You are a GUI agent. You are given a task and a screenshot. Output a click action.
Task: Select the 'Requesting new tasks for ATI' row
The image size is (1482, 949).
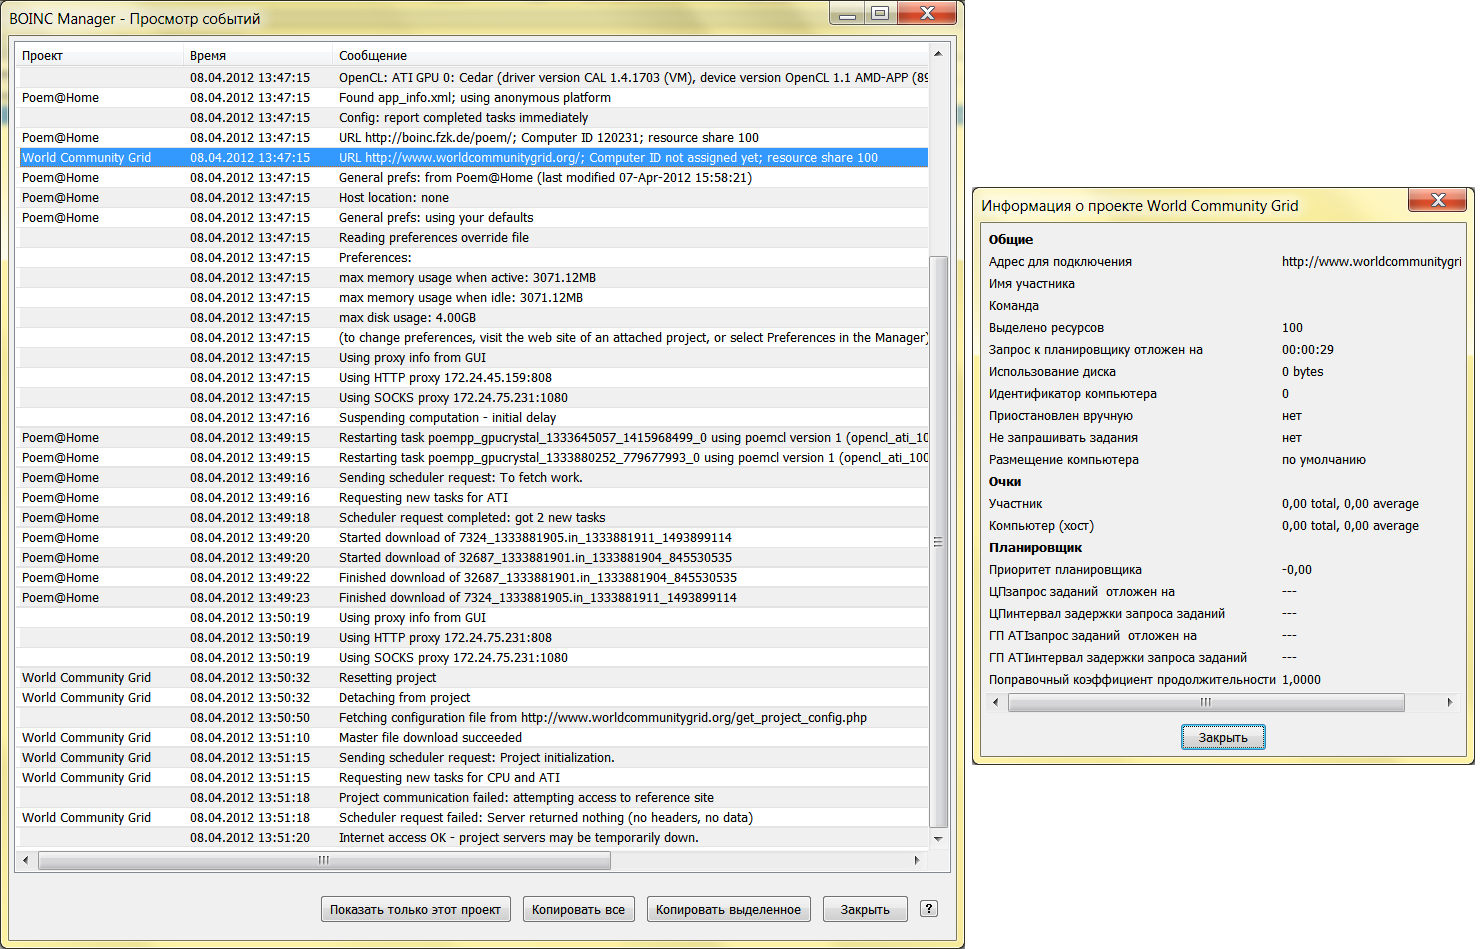click(x=473, y=497)
